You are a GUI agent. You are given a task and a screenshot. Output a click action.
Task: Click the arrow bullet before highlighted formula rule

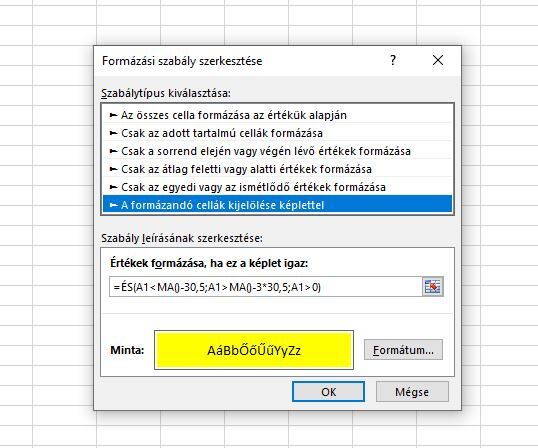pos(113,205)
